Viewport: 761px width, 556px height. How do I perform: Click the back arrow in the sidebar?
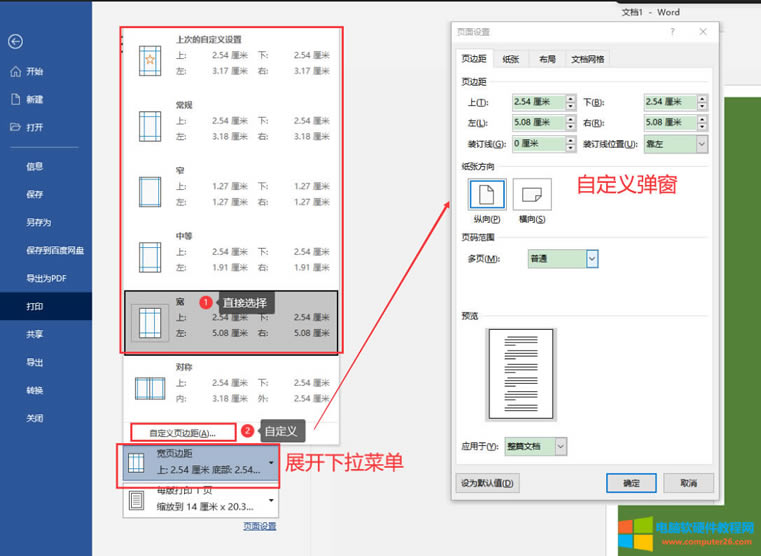(x=16, y=41)
